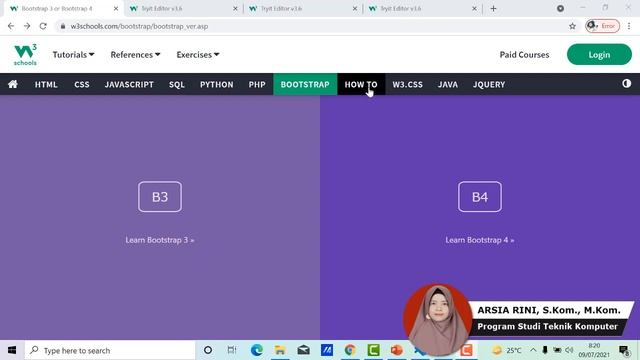Open the clock and date 09/07/2021
This screenshot has height=360, width=640.
(594, 350)
